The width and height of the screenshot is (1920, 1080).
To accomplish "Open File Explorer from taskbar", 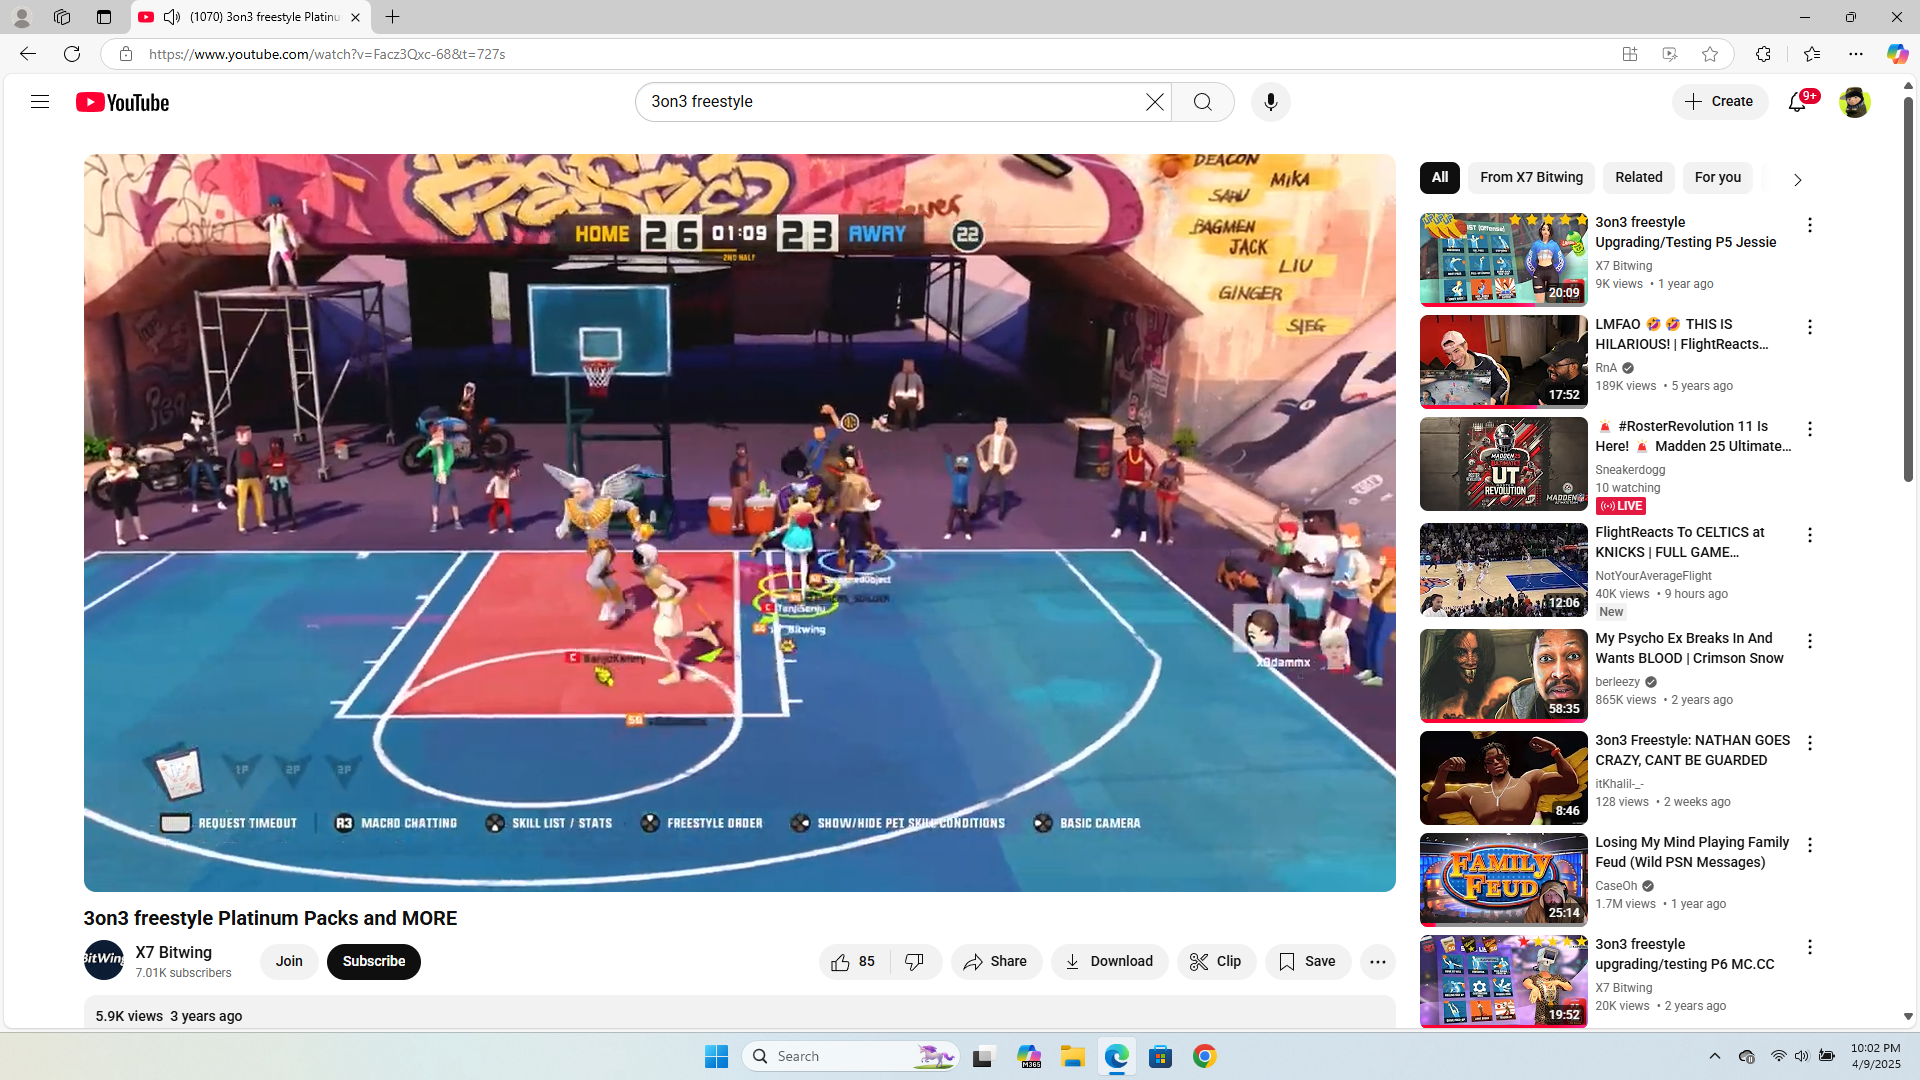I will pyautogui.click(x=1072, y=1056).
